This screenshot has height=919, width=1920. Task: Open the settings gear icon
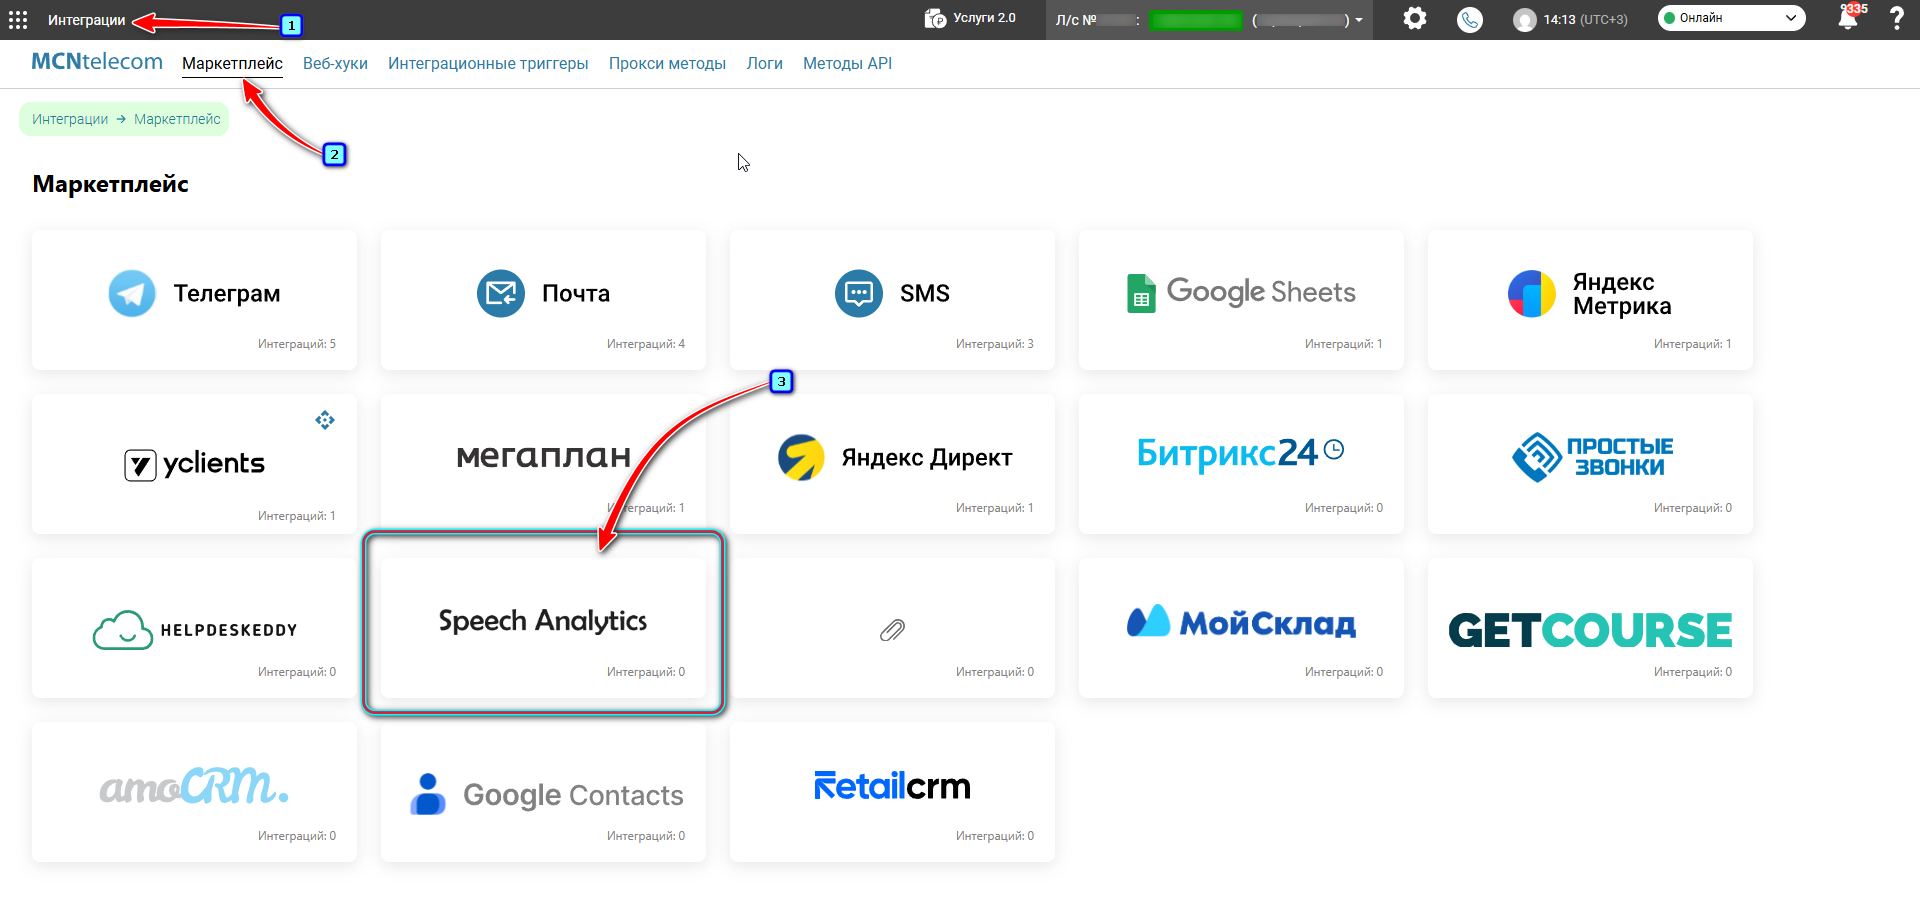coord(1415,18)
